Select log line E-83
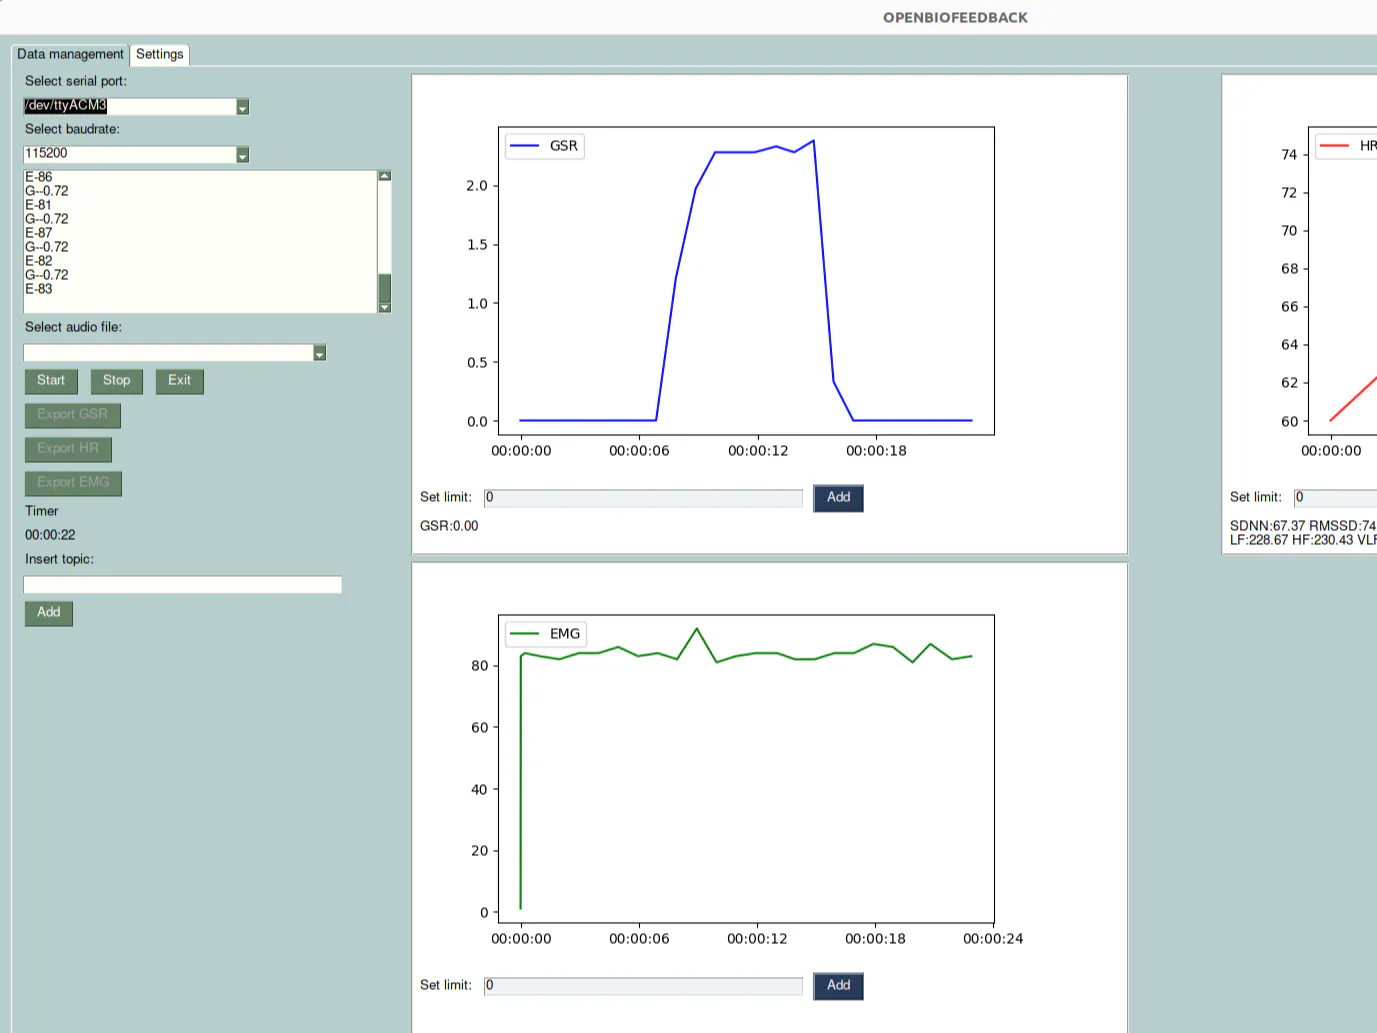 pos(39,289)
